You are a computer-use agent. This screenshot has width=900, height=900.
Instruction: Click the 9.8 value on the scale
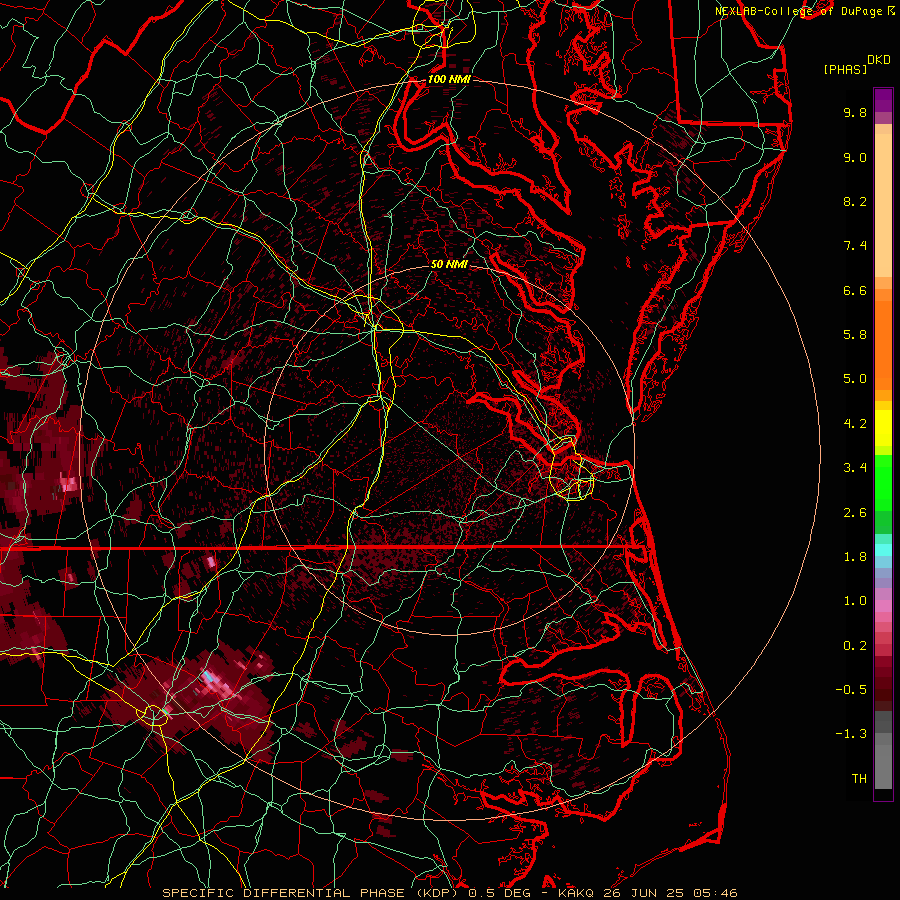pyautogui.click(x=855, y=112)
